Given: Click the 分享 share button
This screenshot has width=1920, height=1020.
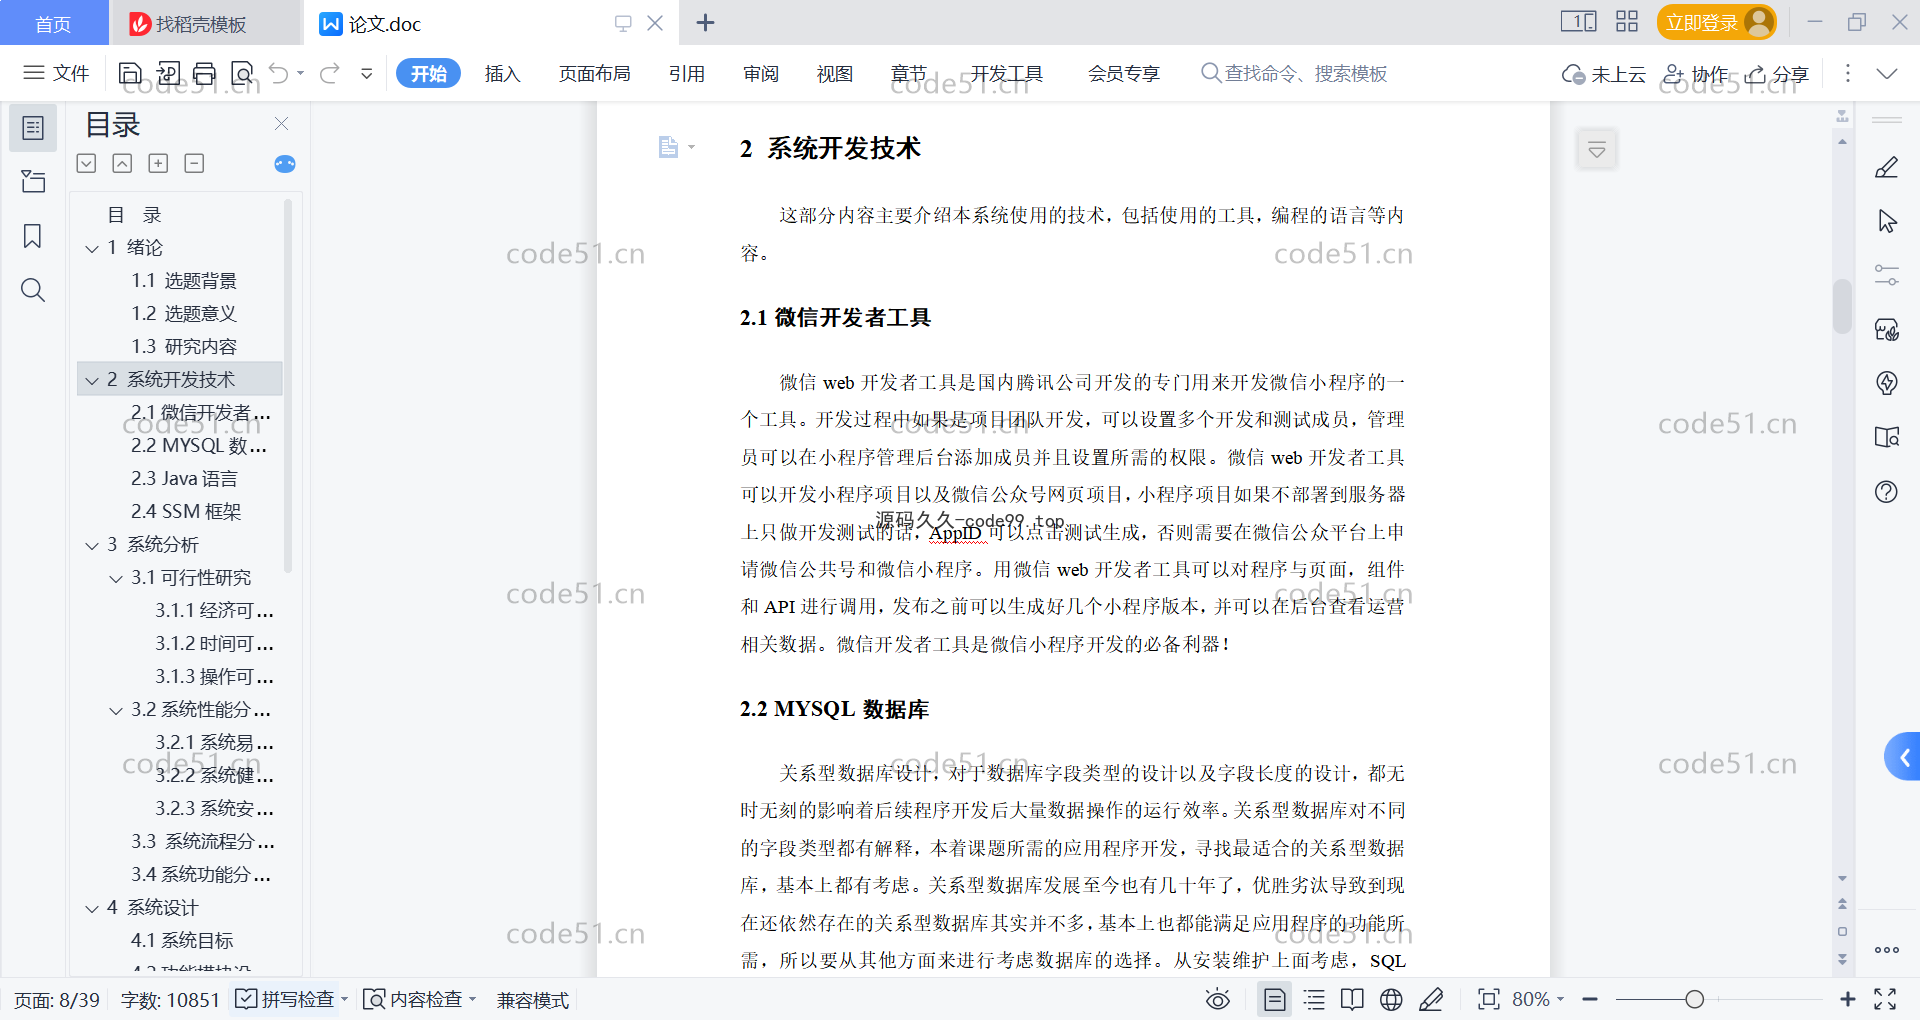Looking at the screenshot, I should pyautogui.click(x=1777, y=74).
